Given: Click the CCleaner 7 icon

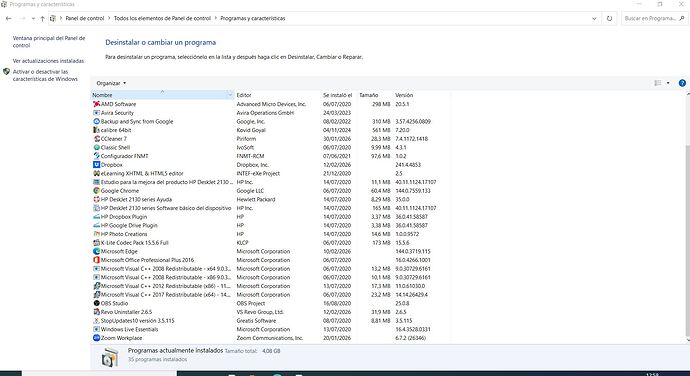Looking at the screenshot, I should (96, 139).
